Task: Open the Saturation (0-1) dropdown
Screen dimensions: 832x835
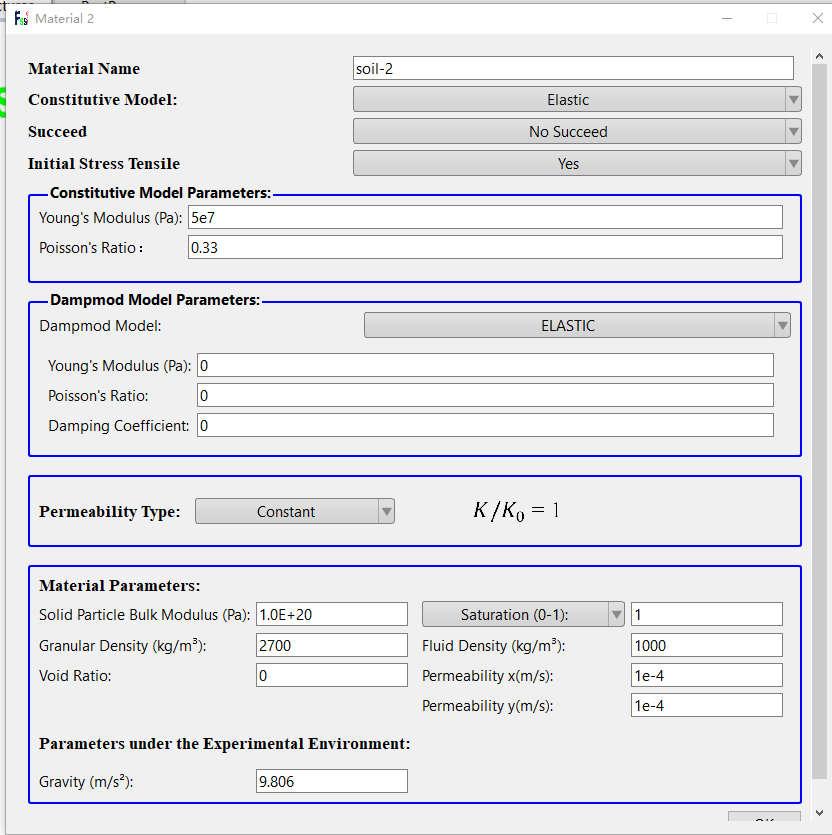Action: tap(523, 615)
